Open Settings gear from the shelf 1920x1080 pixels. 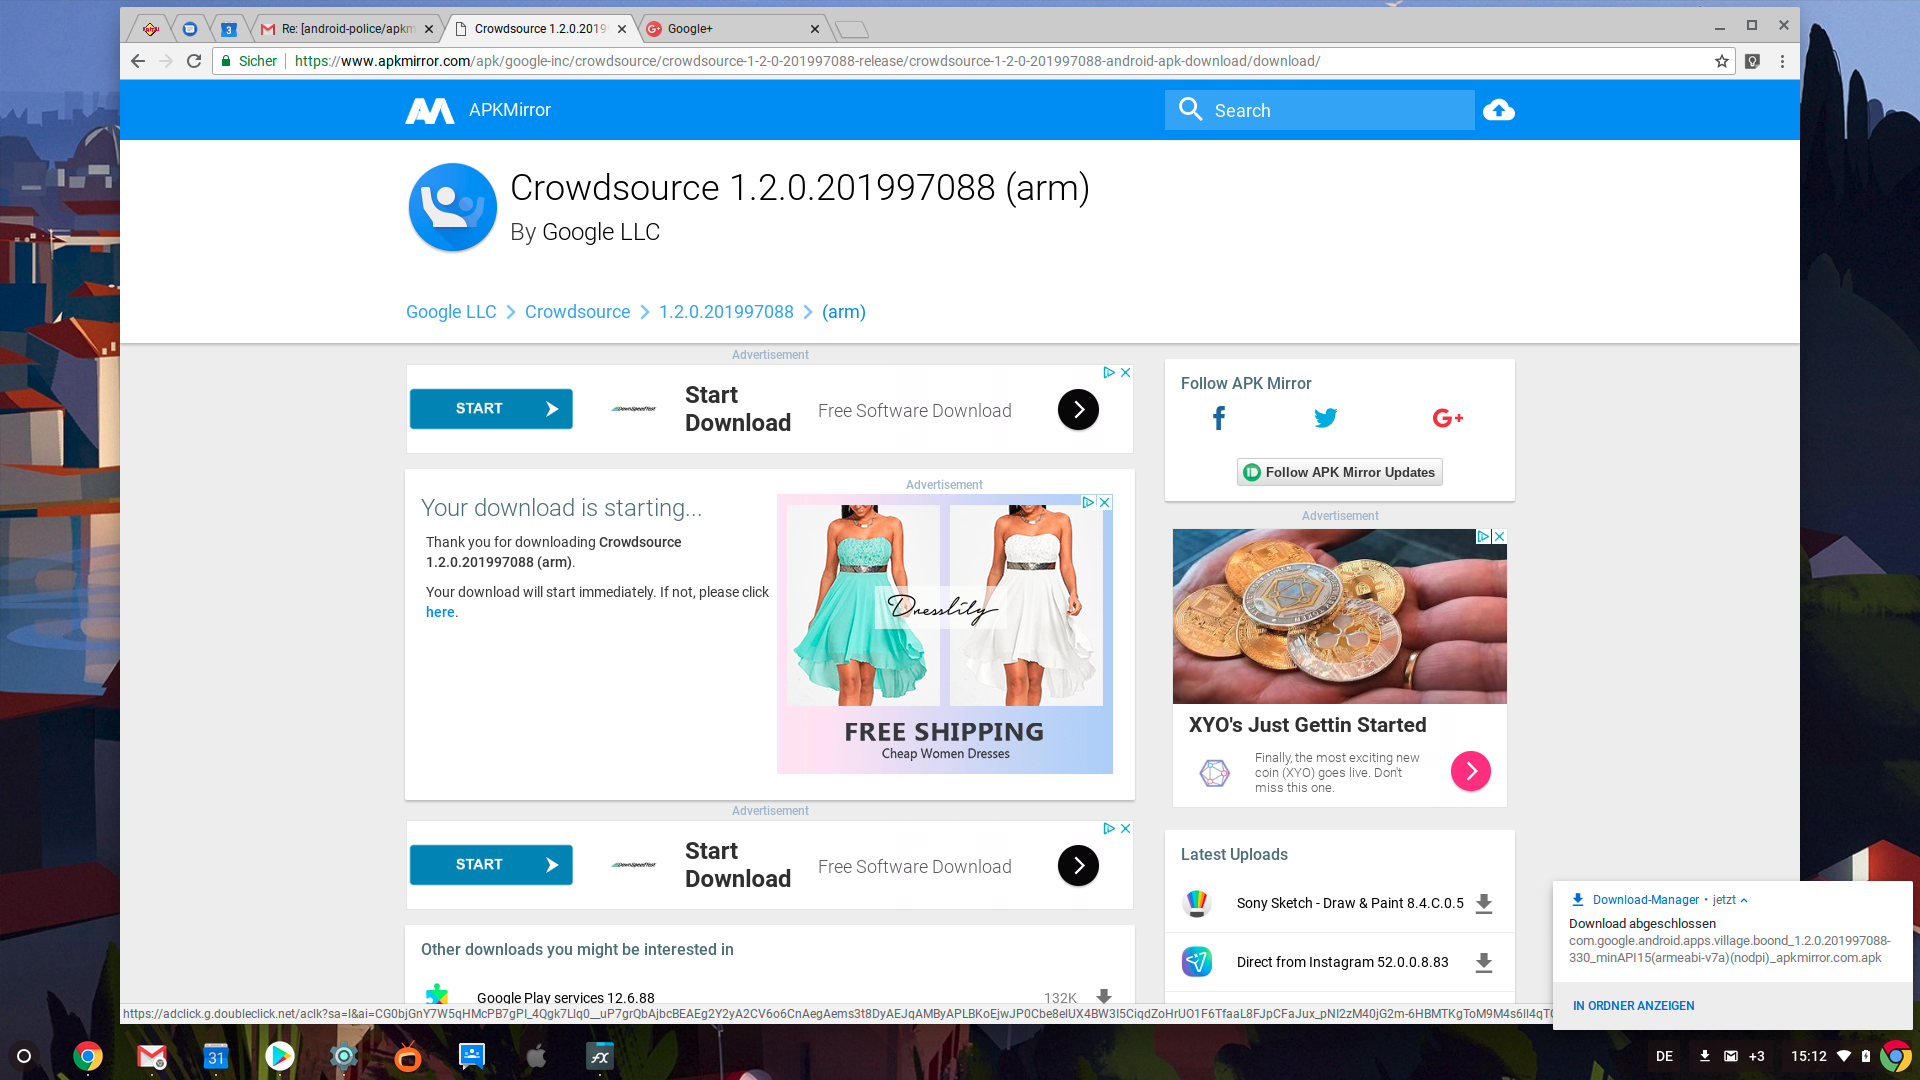click(344, 1056)
